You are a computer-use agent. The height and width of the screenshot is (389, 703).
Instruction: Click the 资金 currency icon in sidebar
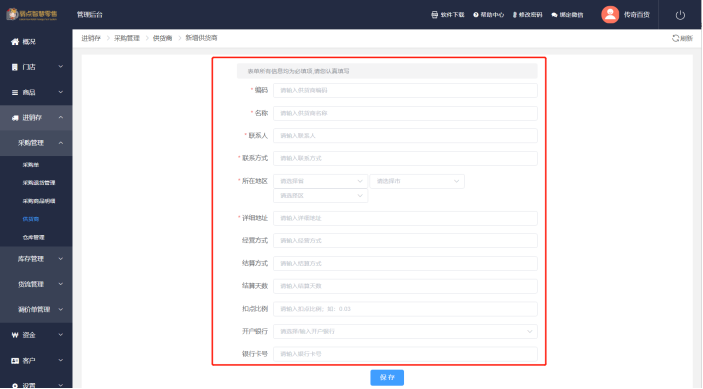coord(15,335)
